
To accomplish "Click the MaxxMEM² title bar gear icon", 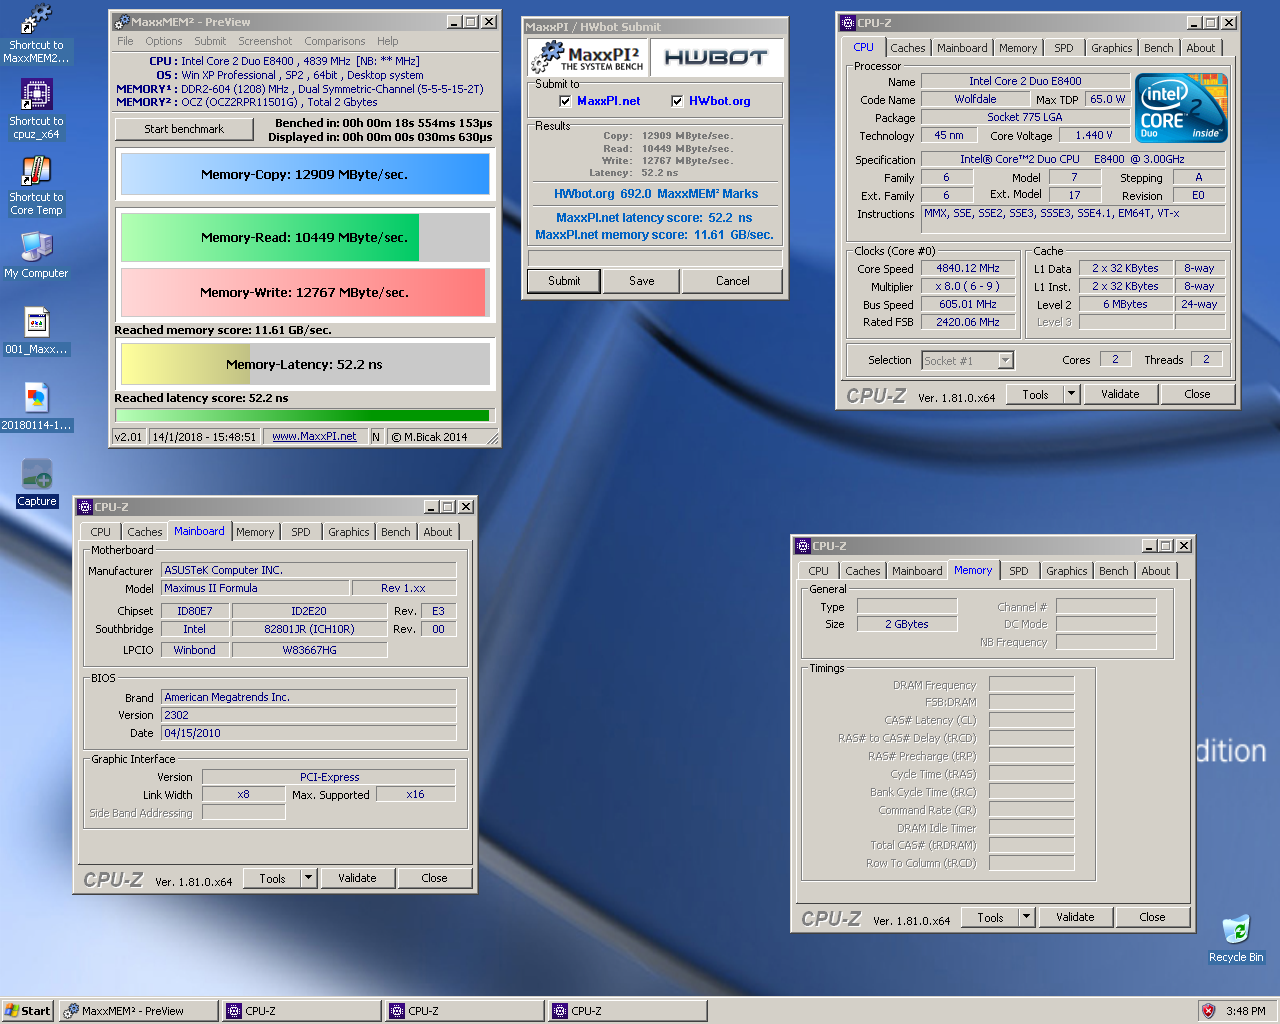I will click(121, 21).
